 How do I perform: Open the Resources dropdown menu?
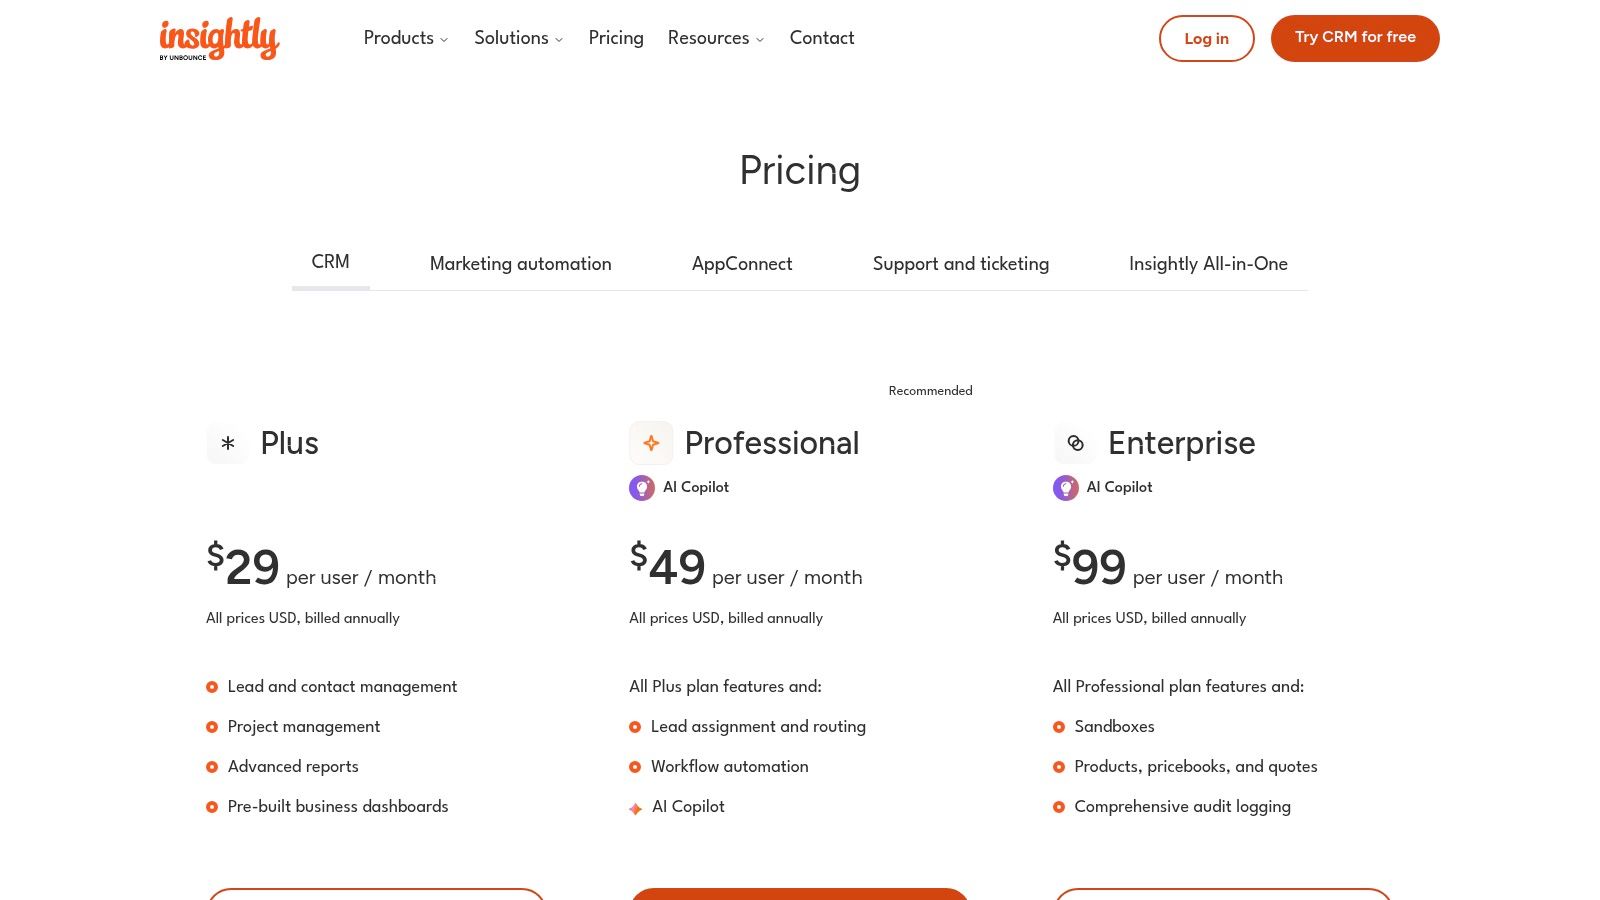point(715,38)
